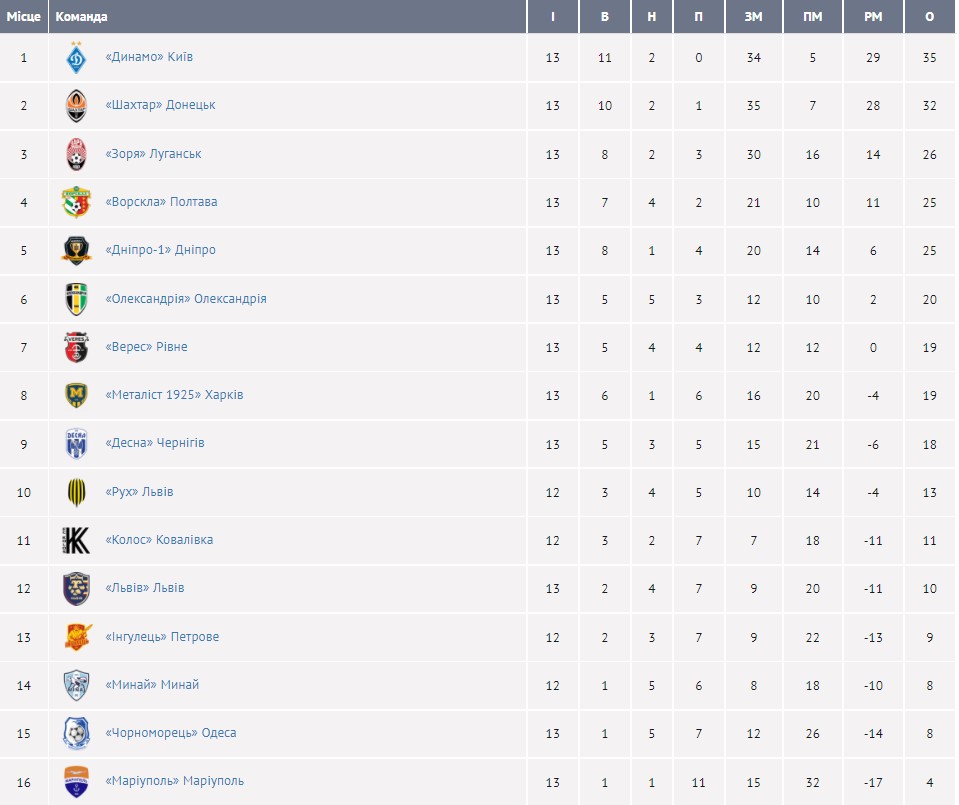Open the «Минай» Минай team link
This screenshot has width=959, height=805.
click(151, 685)
